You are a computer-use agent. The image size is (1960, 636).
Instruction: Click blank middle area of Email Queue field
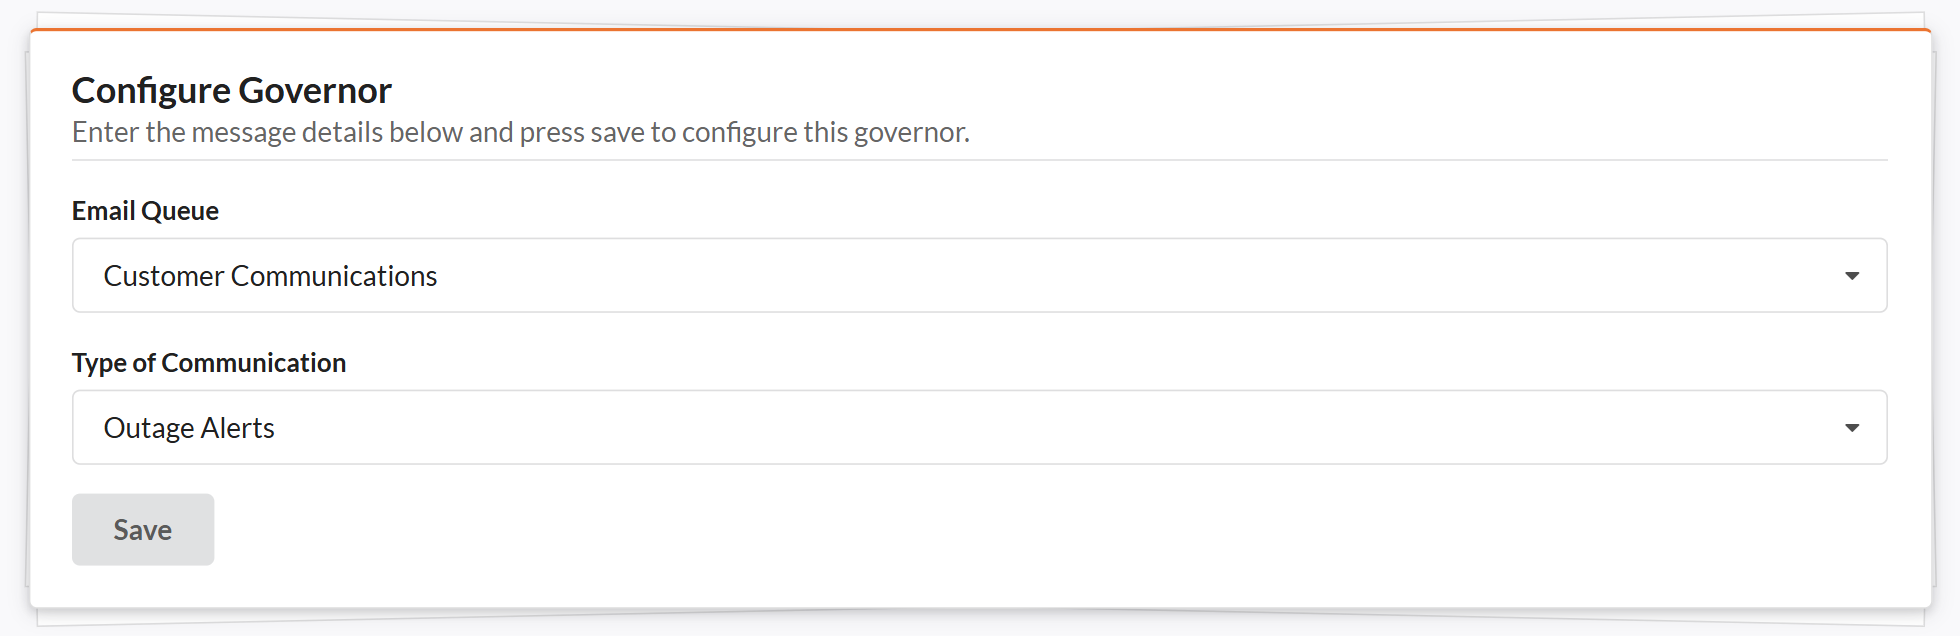coord(1100,276)
